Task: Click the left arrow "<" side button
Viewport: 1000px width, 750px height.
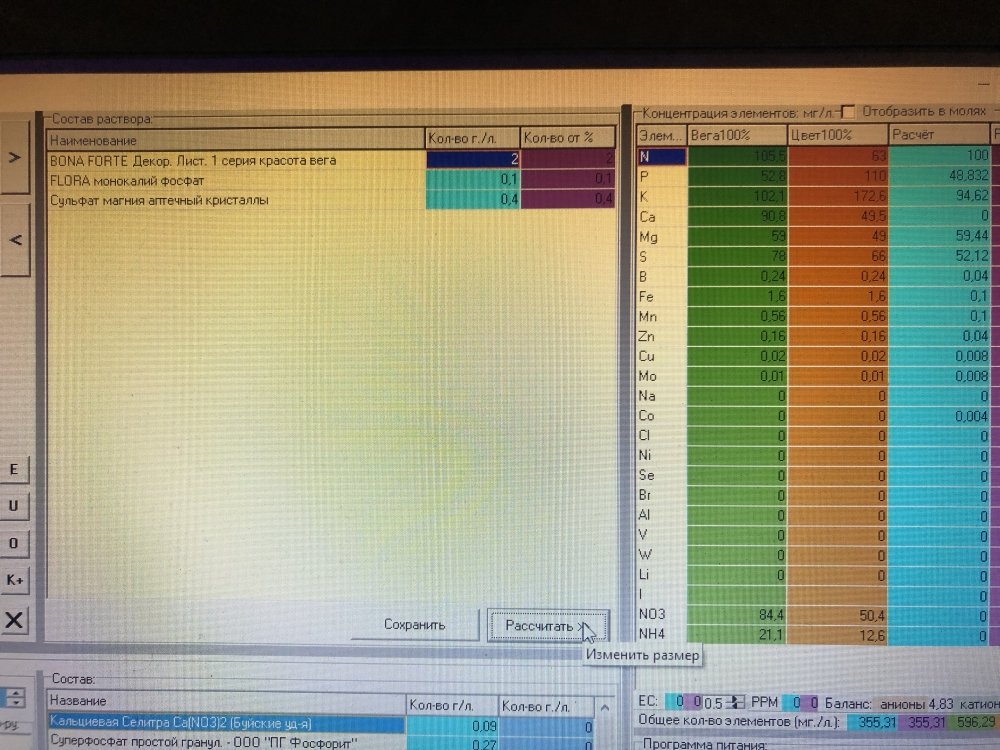Action: coord(16,240)
